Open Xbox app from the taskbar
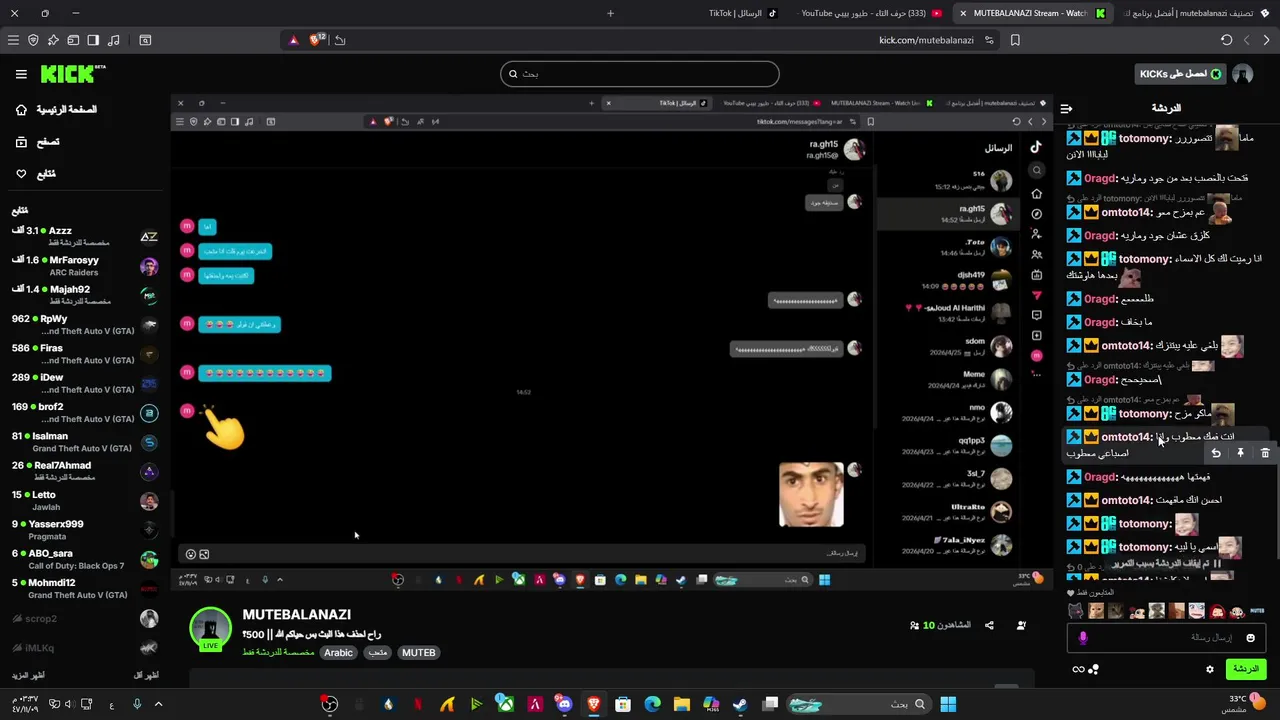This screenshot has width=1280, height=720. coord(506,704)
